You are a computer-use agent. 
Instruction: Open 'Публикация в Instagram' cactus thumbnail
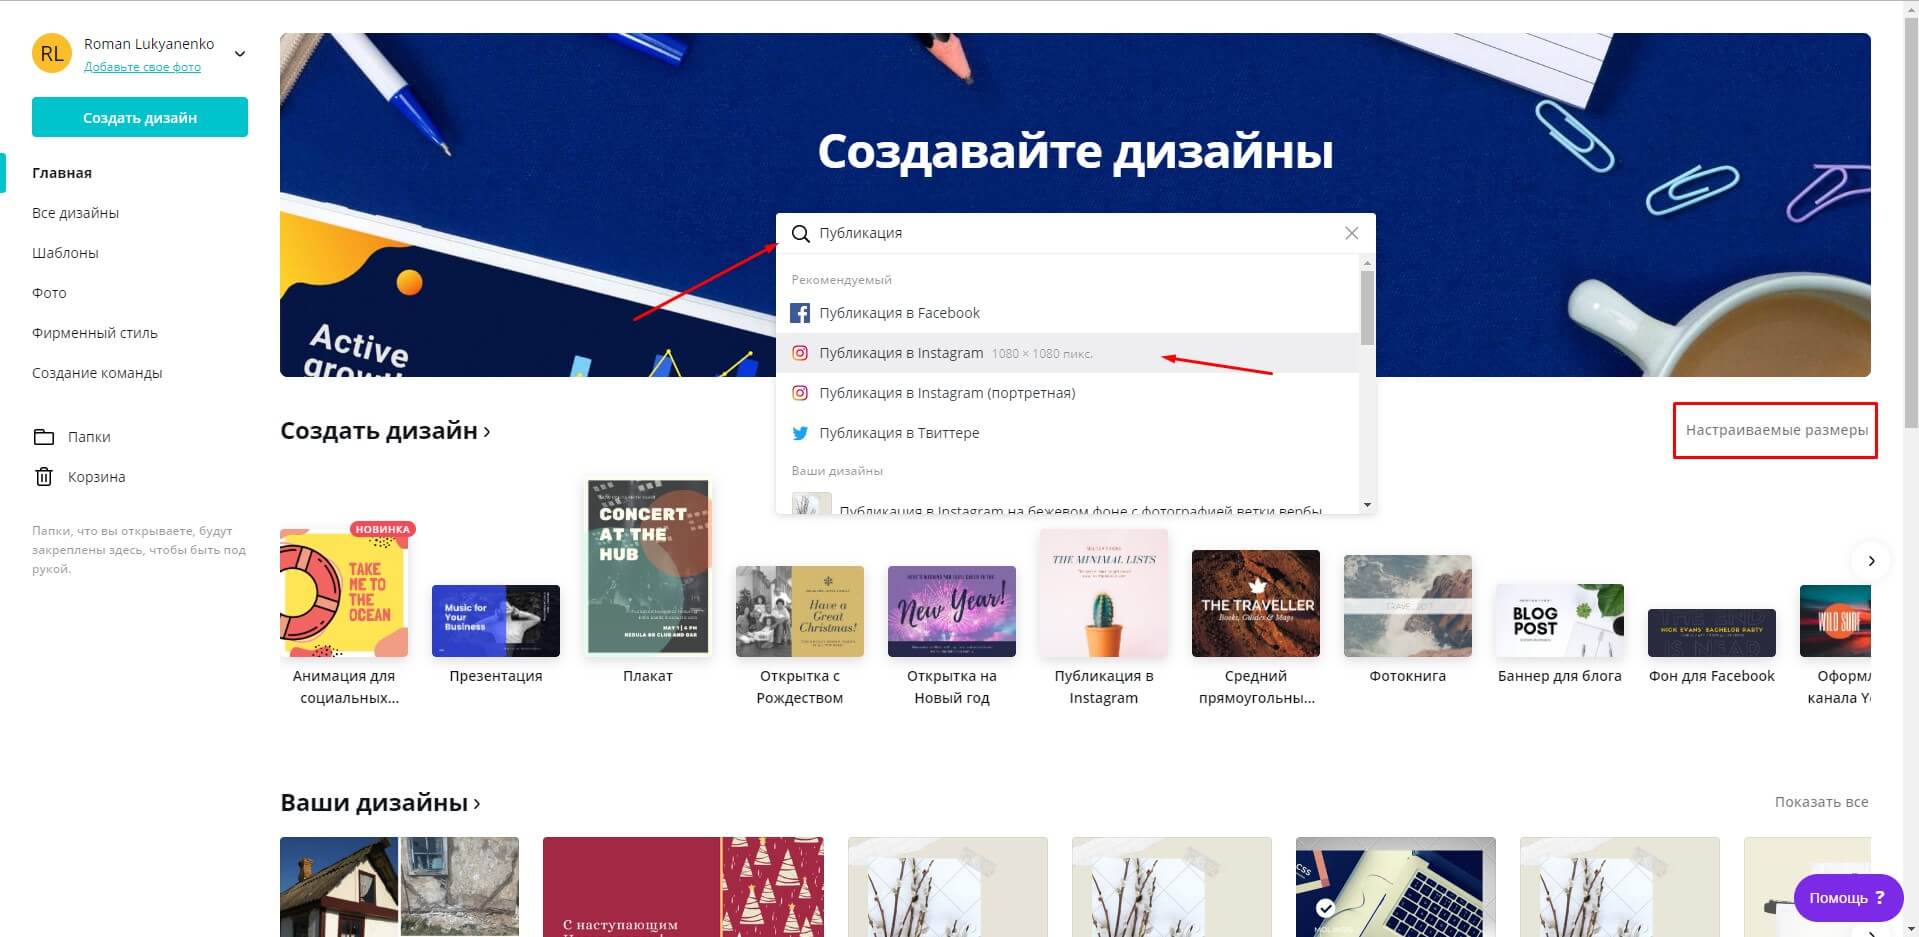point(1104,593)
